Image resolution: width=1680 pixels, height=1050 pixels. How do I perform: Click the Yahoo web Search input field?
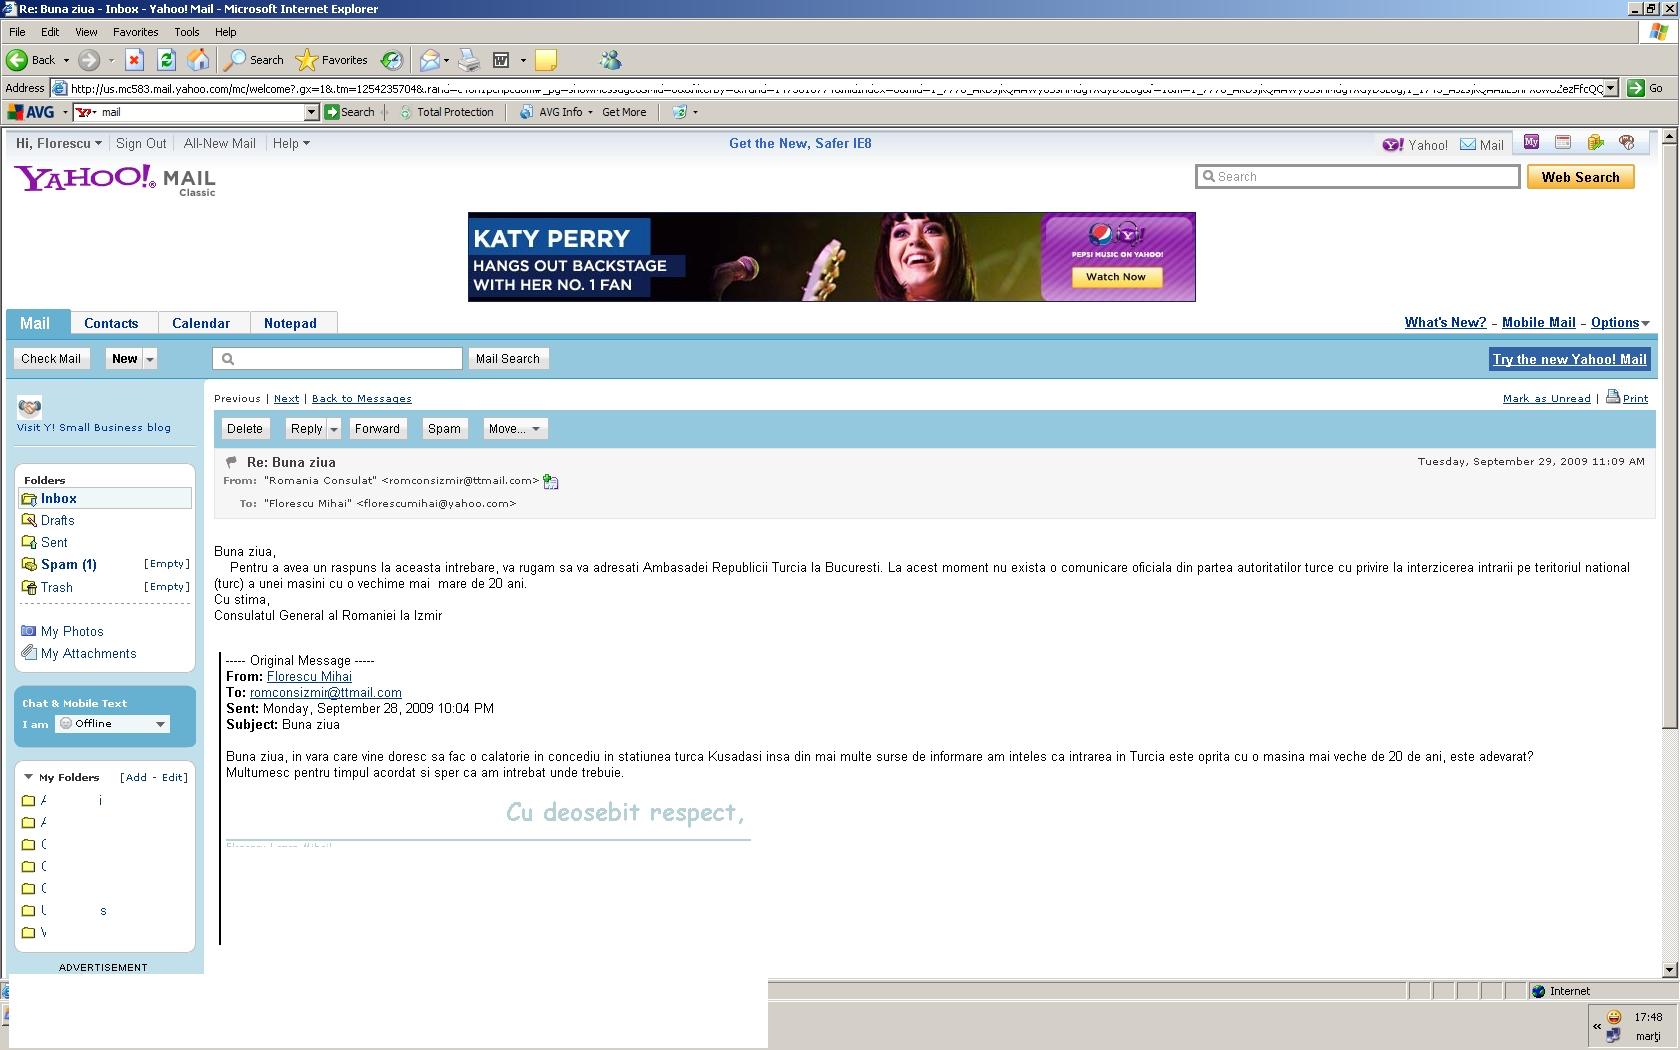pos(1358,177)
